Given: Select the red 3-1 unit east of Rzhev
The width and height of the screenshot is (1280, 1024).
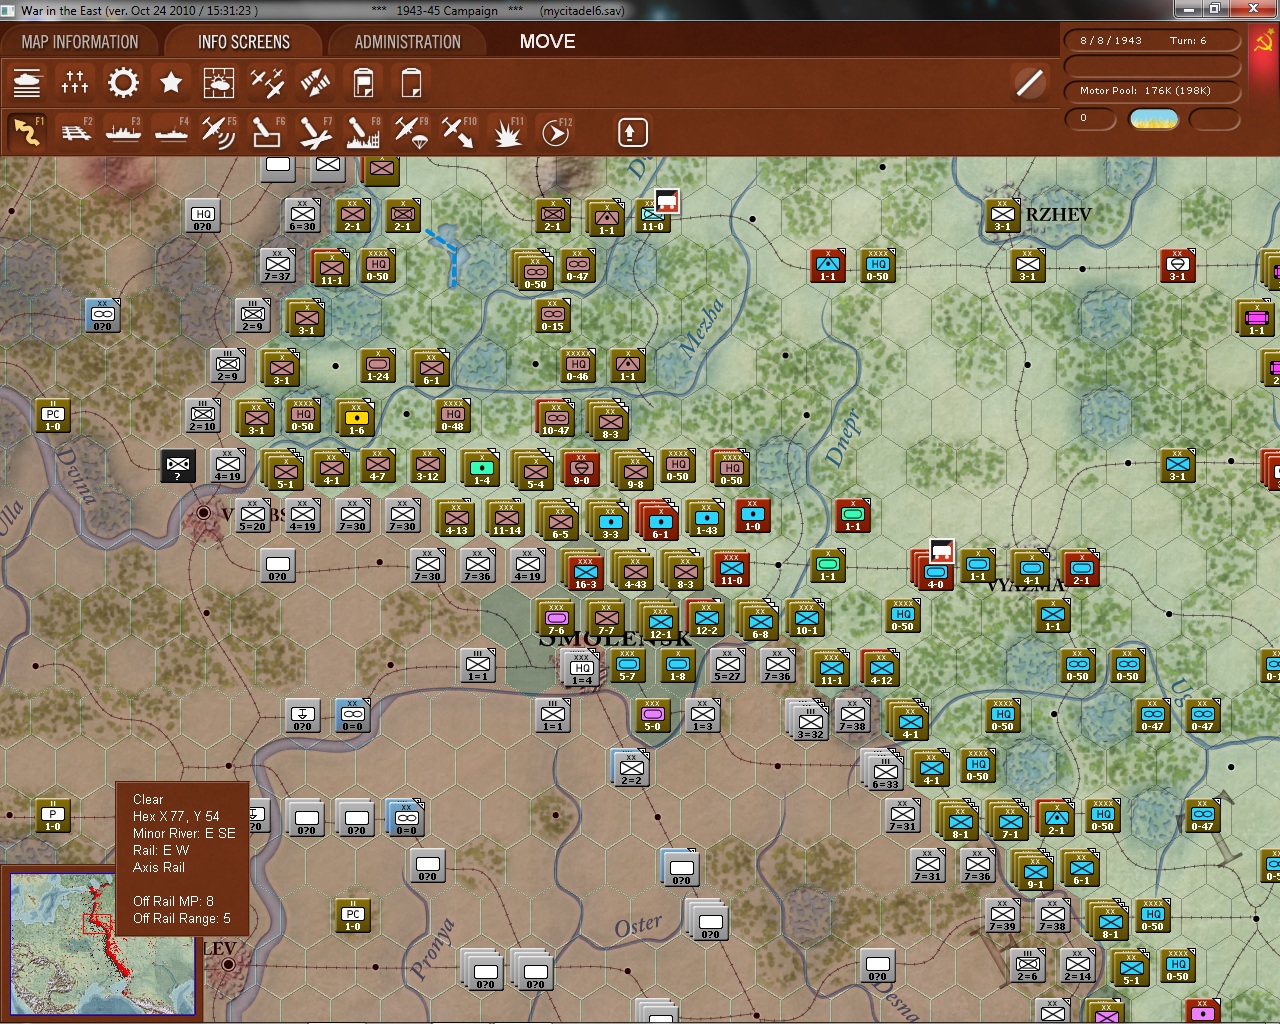Looking at the screenshot, I should pos(1178,264).
